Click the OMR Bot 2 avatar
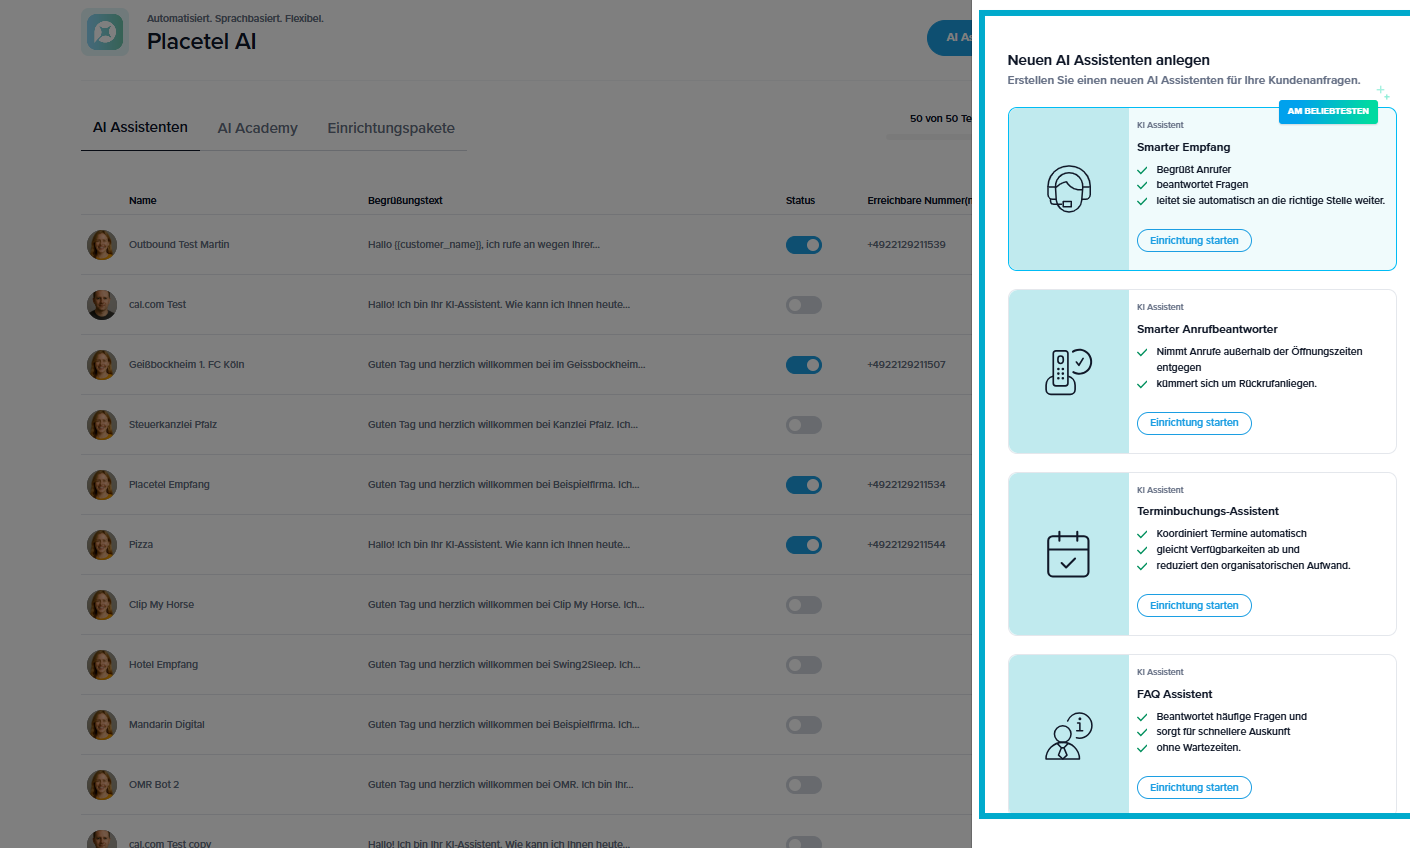Screen dimensions: 1410x848 tap(102, 785)
